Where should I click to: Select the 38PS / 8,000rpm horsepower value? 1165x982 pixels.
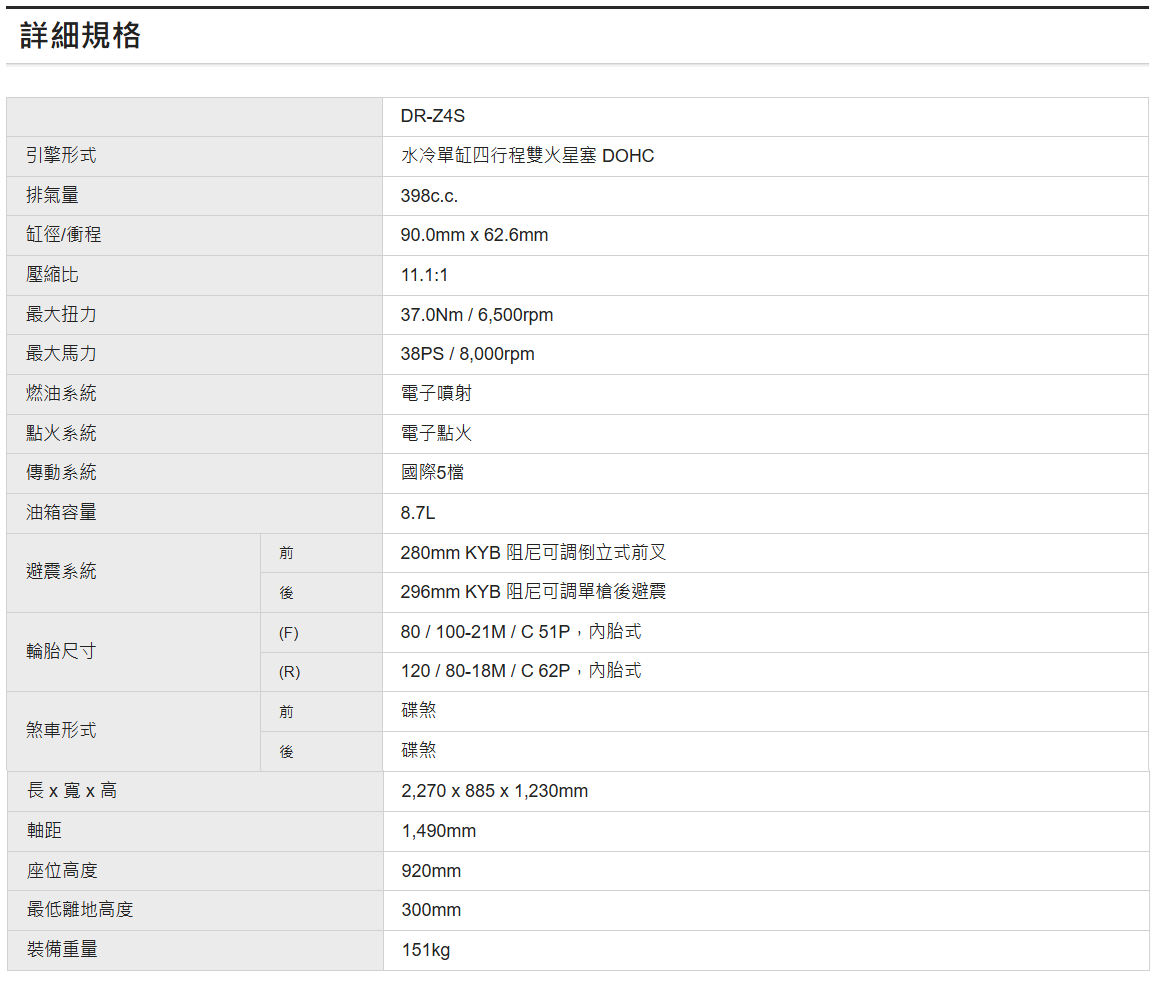(x=467, y=354)
